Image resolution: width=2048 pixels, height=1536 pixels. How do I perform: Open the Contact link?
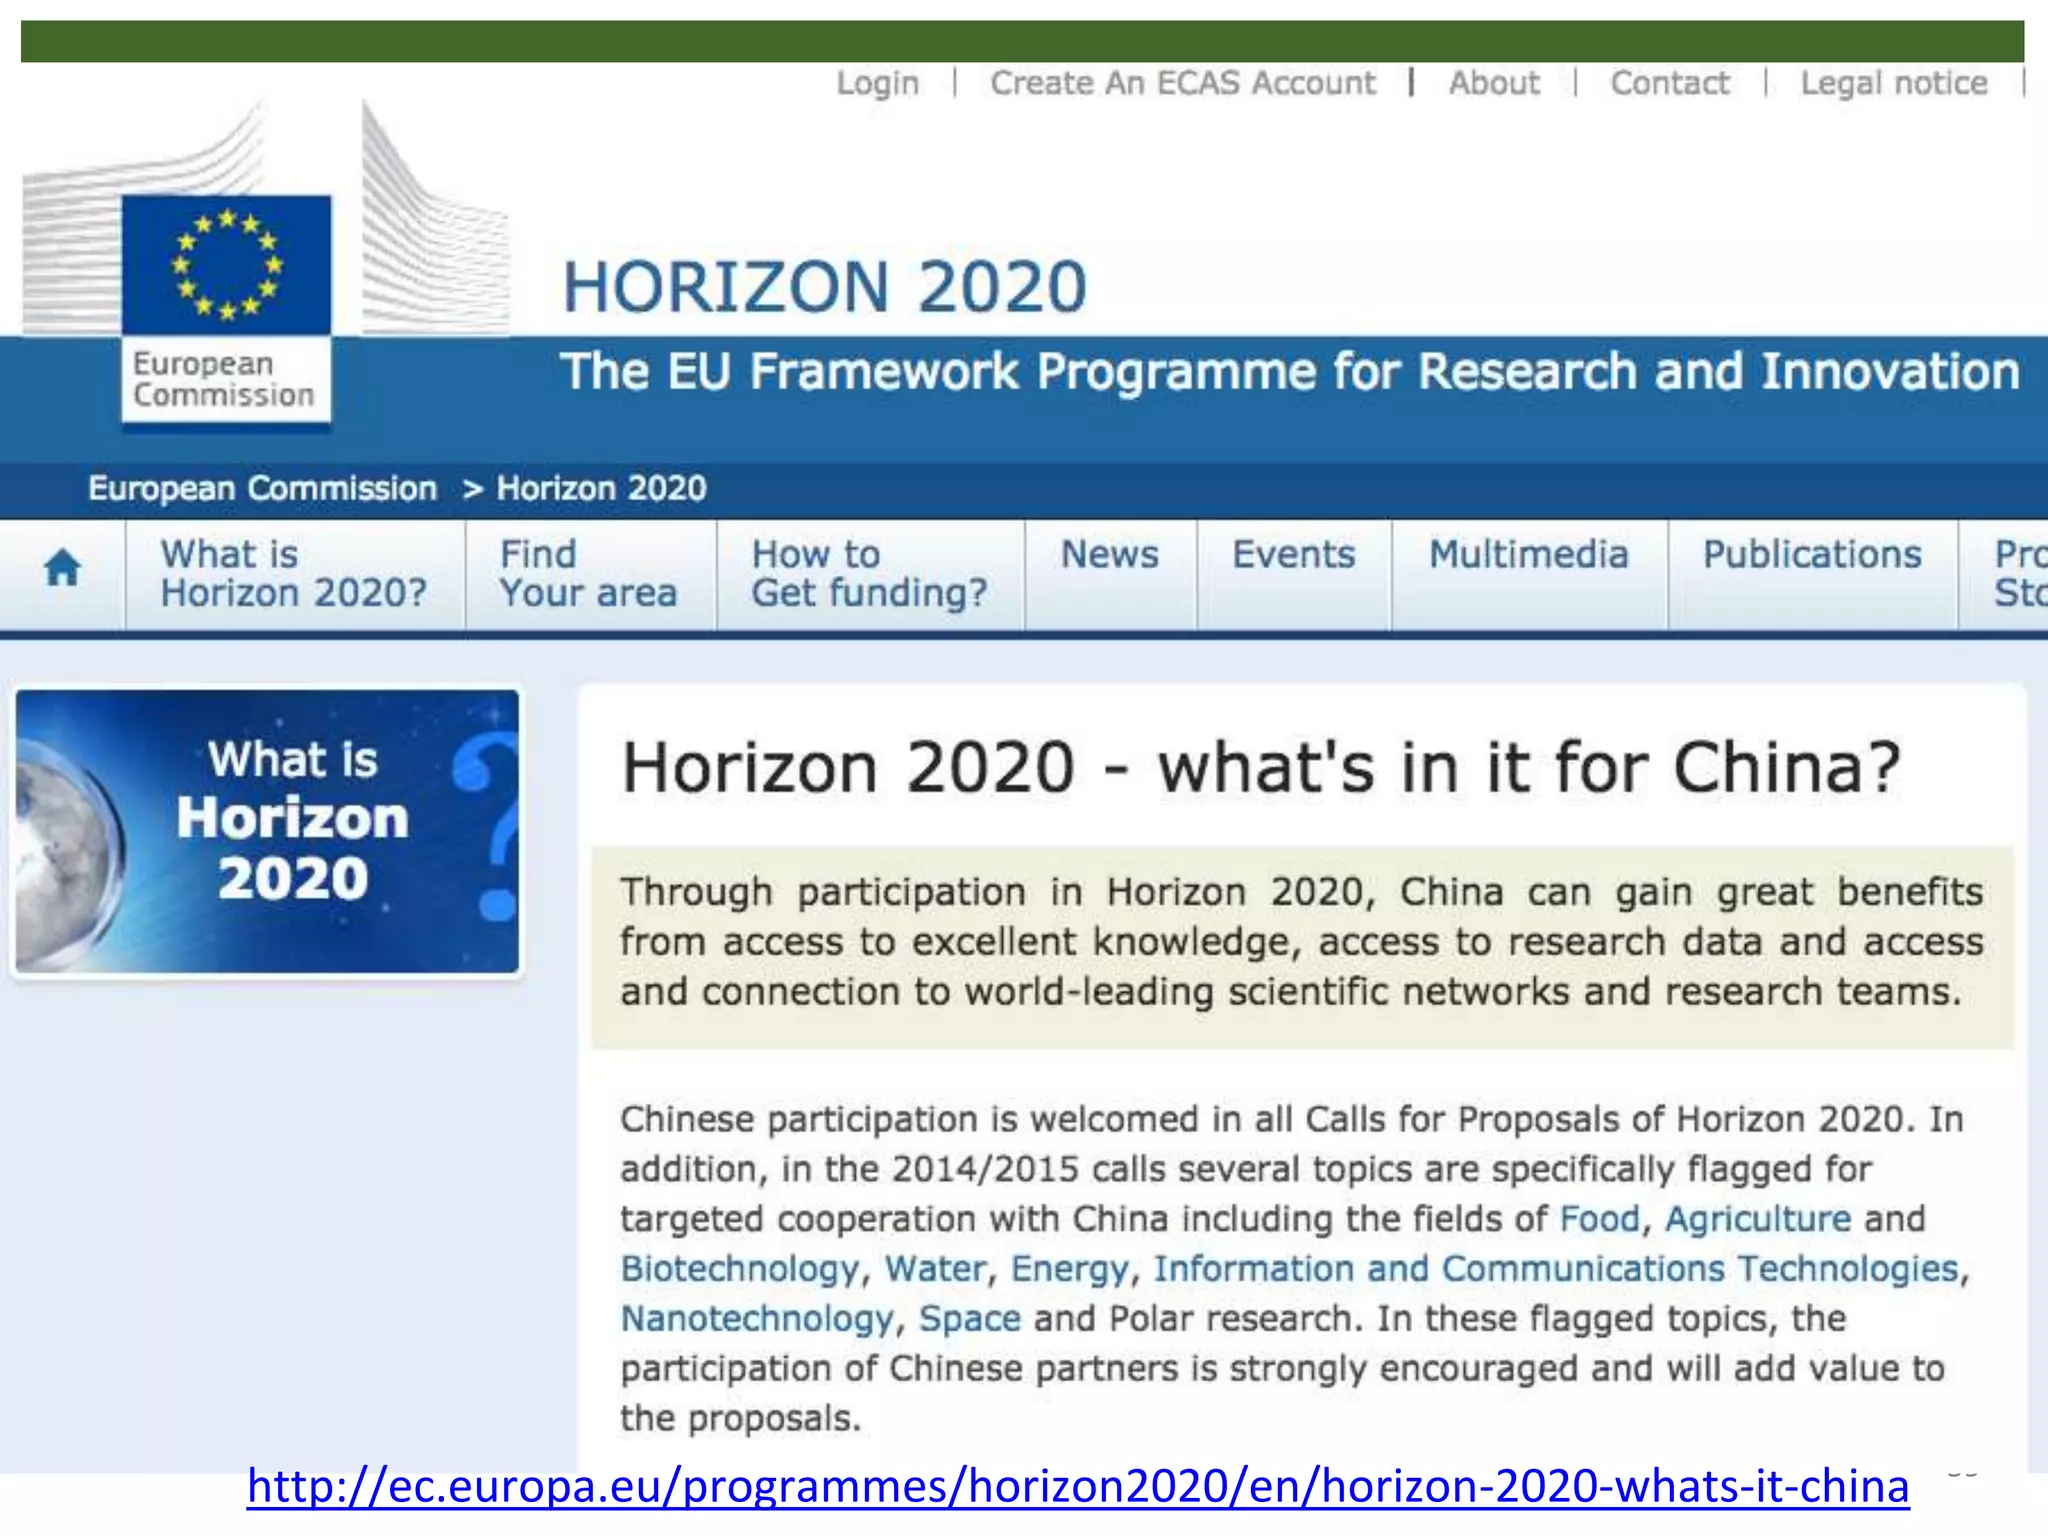click(x=1669, y=83)
